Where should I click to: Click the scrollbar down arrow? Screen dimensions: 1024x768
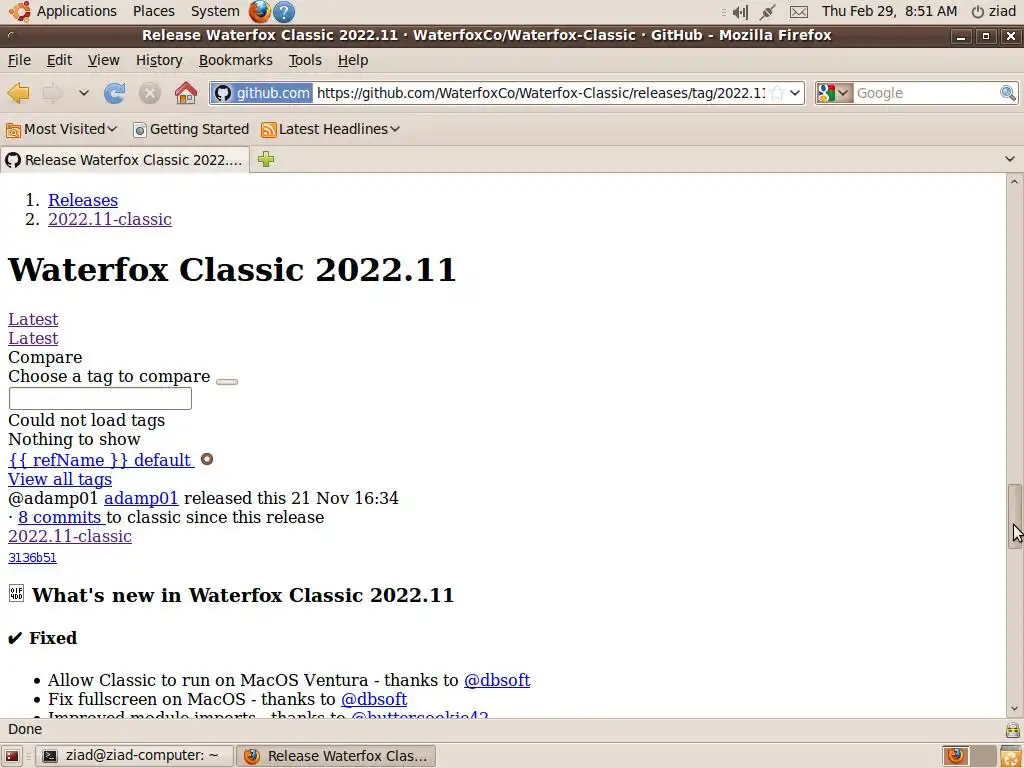(x=1014, y=709)
